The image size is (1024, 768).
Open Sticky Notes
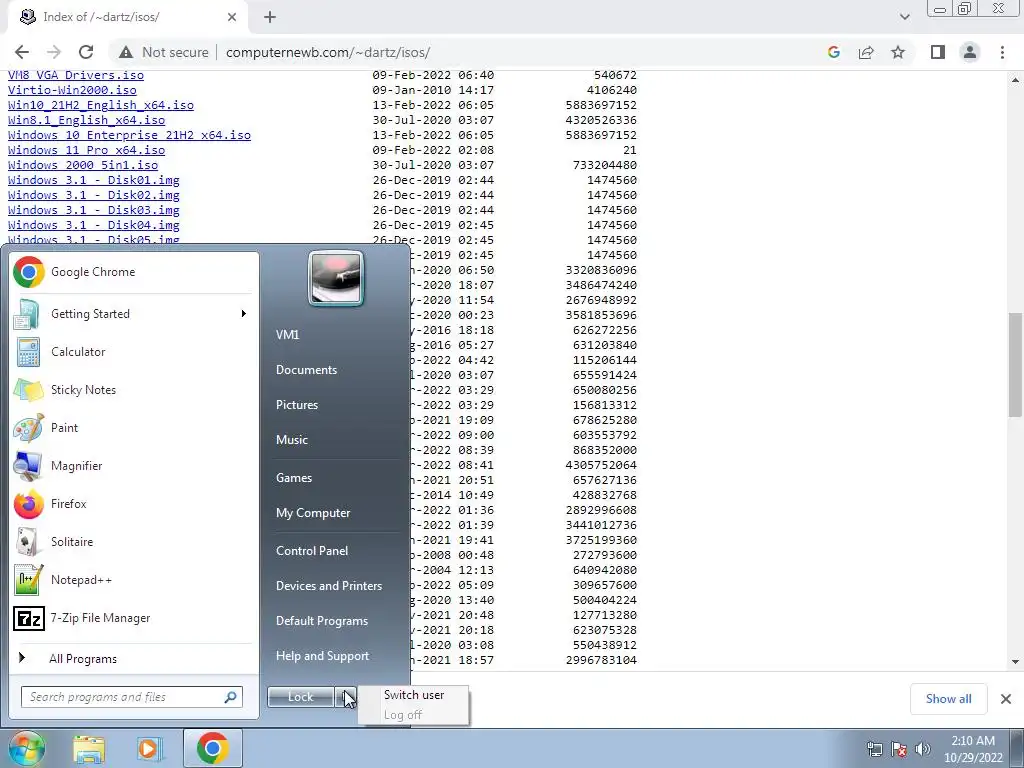coord(134,390)
